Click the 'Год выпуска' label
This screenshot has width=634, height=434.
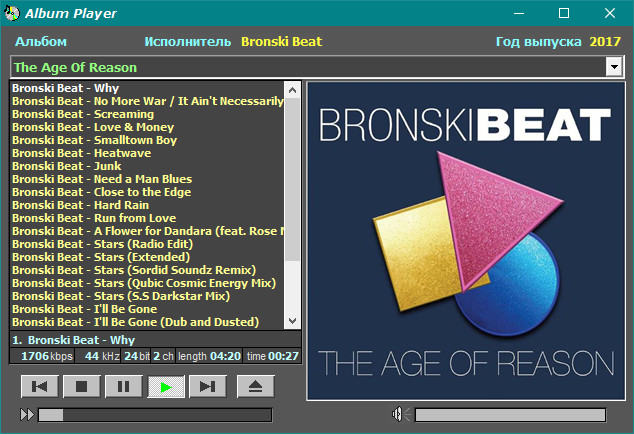point(539,42)
